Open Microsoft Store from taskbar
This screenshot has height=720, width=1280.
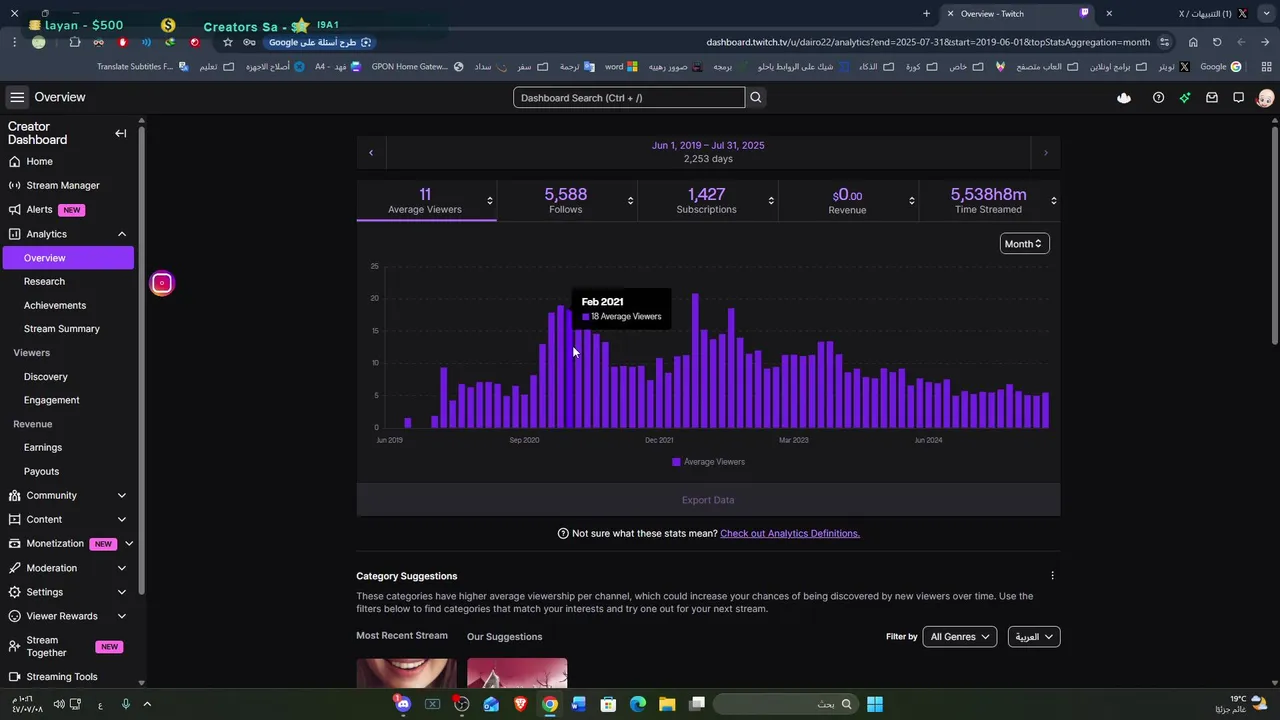coord(608,704)
